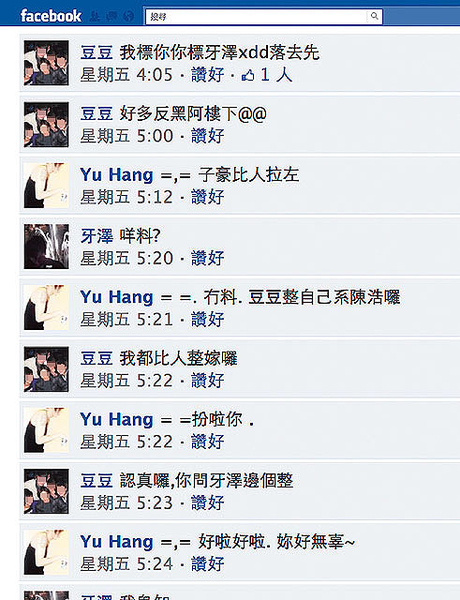Like the 4:05 comment via 讚好

click(207, 75)
